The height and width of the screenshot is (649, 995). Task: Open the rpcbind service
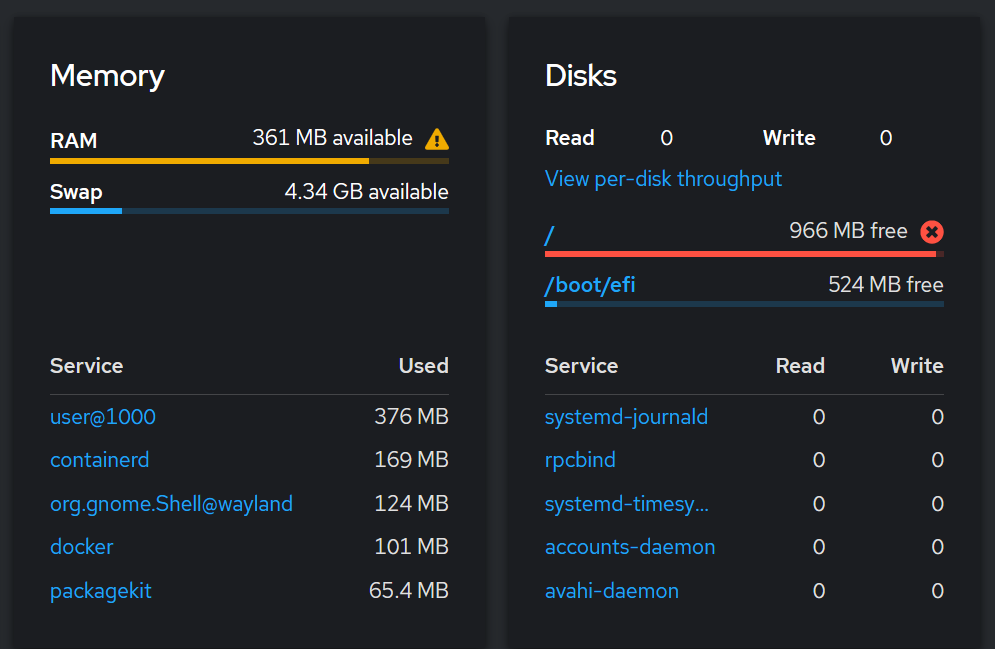(x=580, y=460)
